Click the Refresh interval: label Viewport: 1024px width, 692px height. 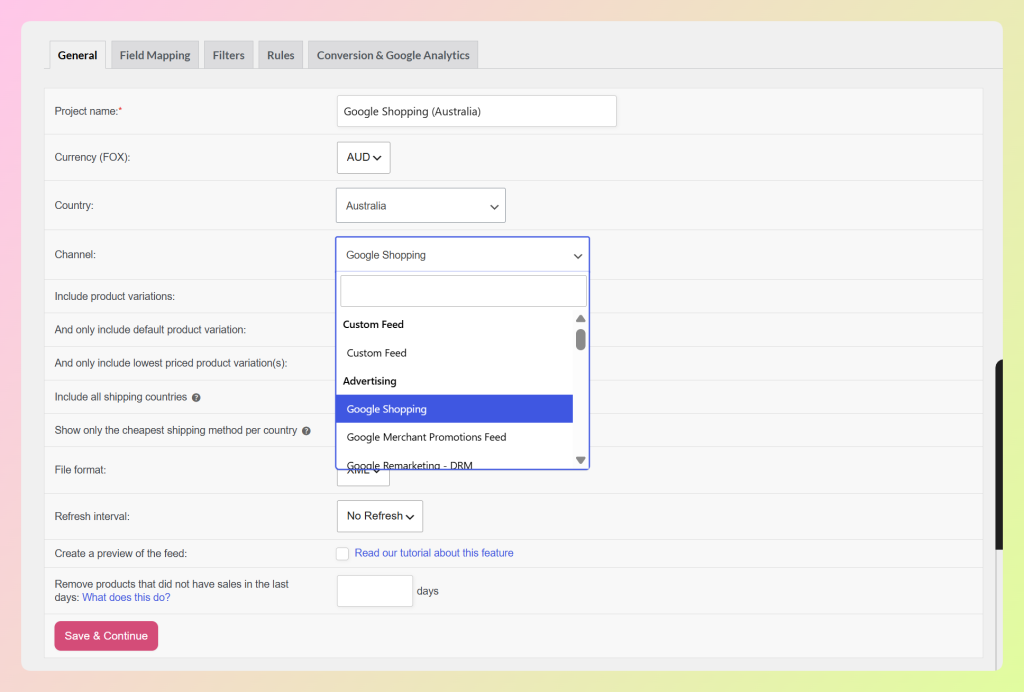[92, 516]
